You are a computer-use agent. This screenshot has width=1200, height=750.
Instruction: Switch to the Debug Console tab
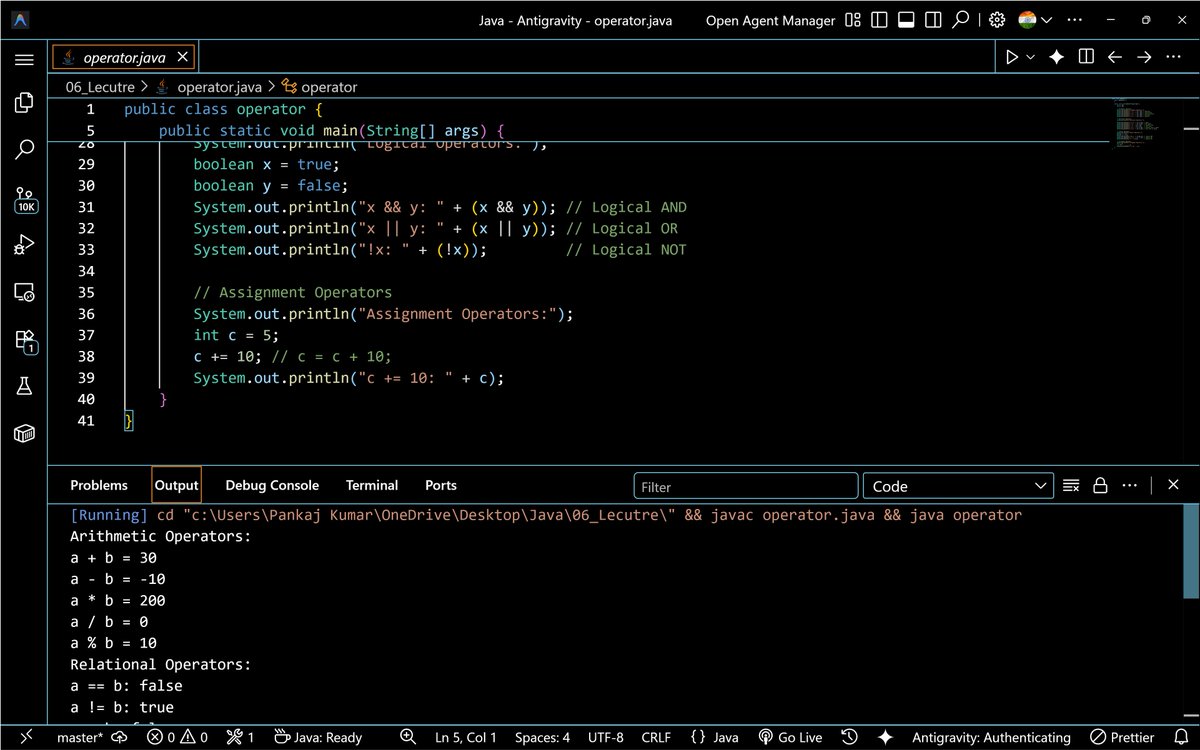click(x=272, y=485)
